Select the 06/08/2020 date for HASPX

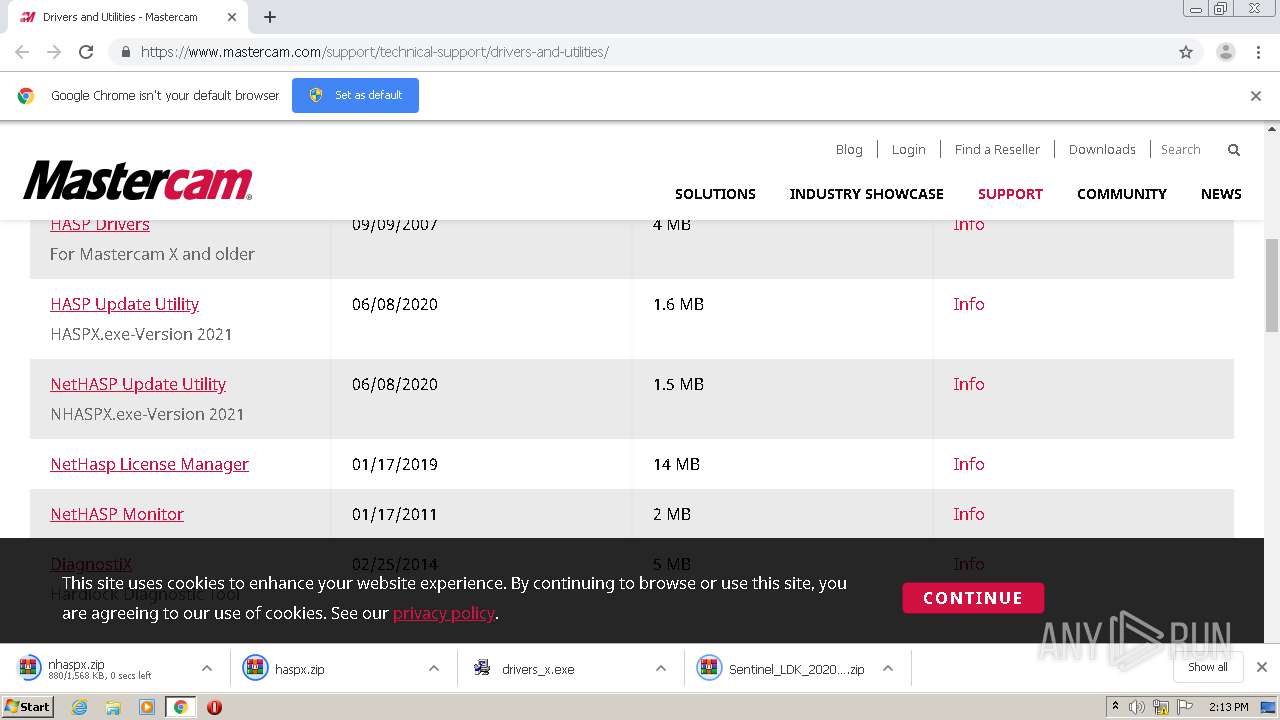(x=395, y=304)
